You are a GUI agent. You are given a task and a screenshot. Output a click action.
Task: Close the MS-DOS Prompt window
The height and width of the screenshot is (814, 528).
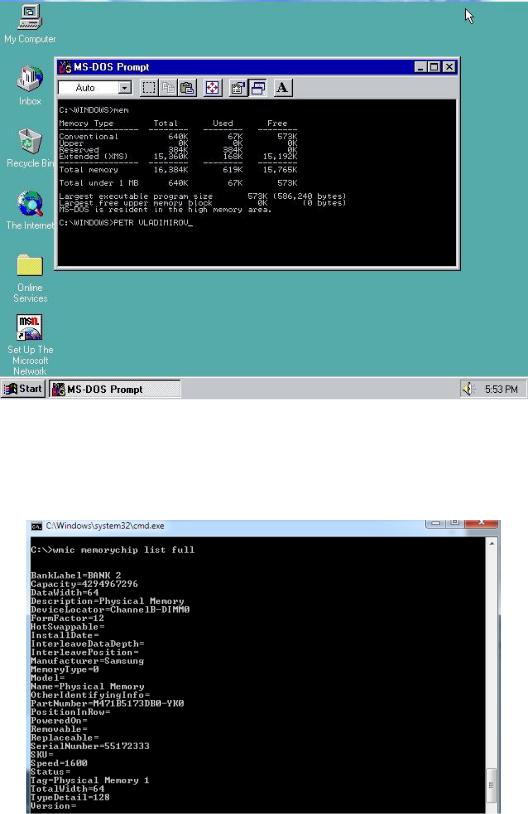tap(450, 67)
